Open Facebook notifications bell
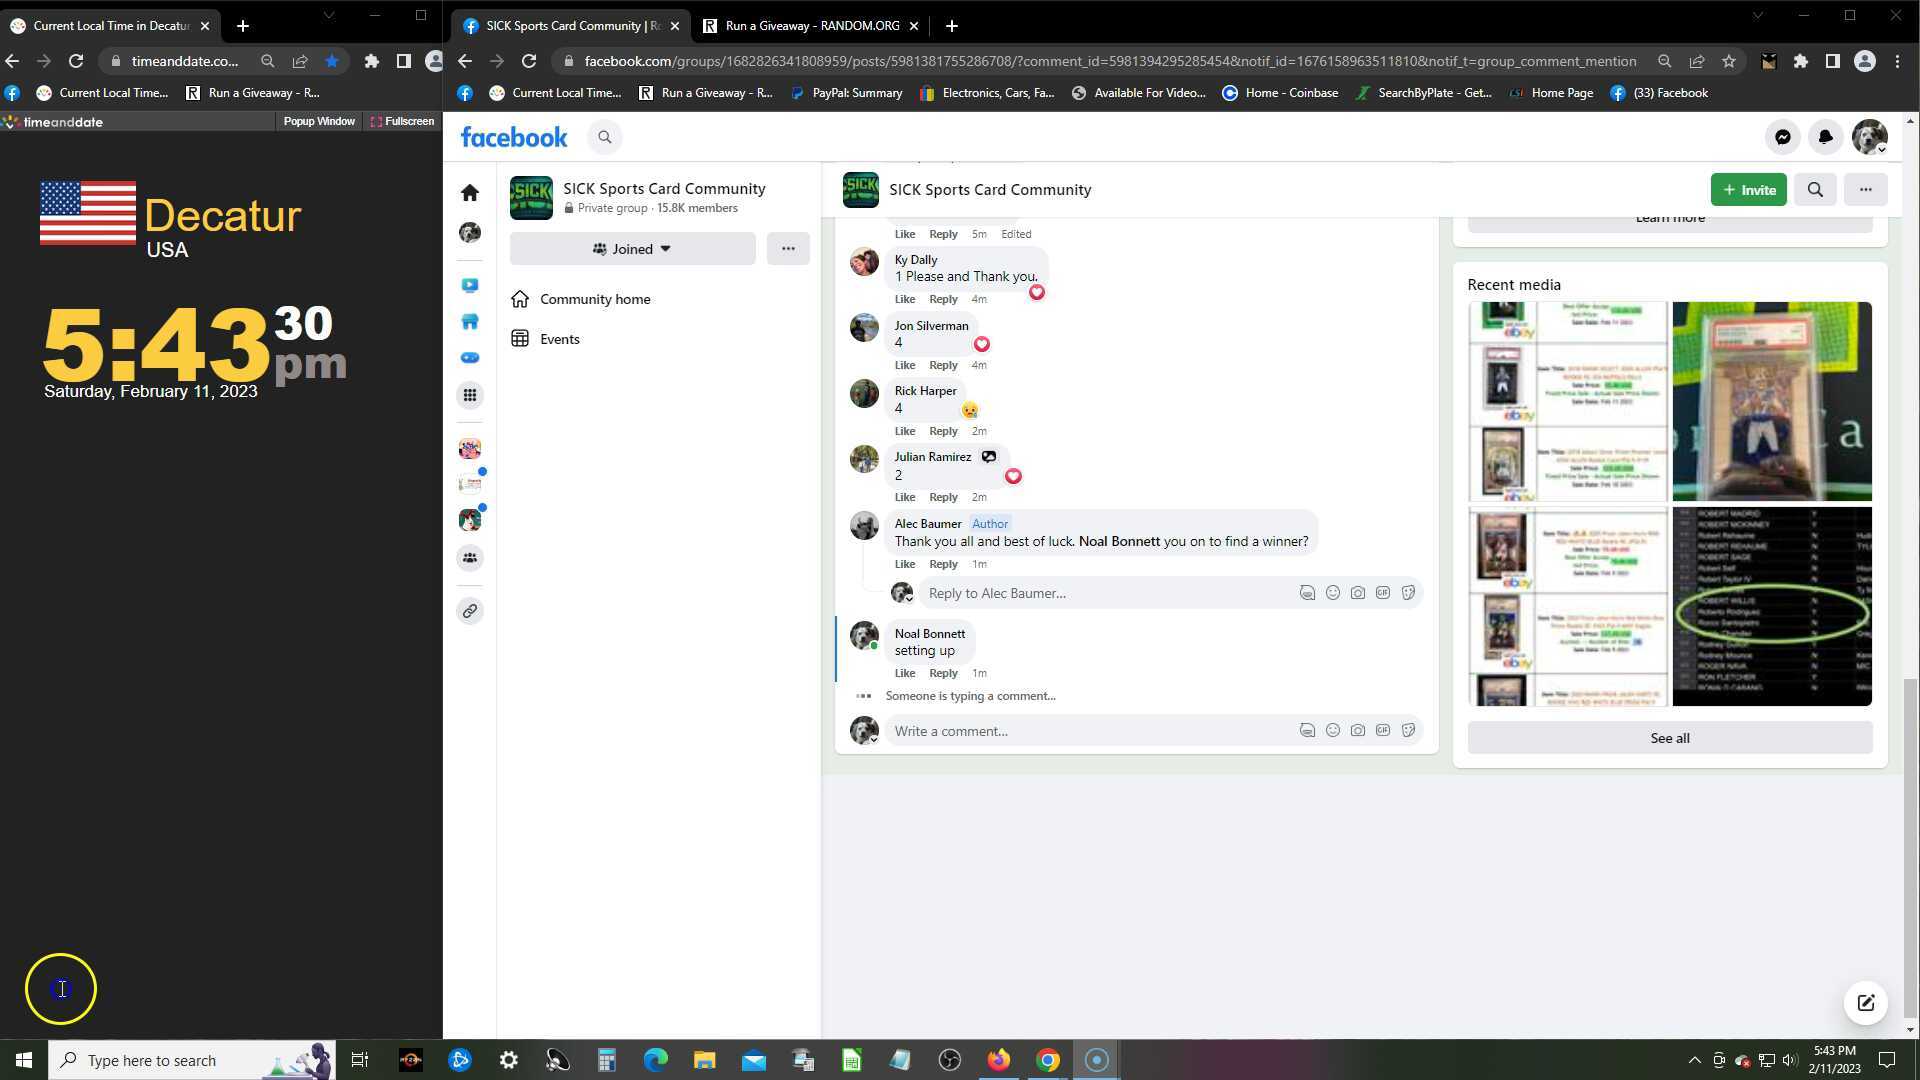Screen dimensions: 1920x1080 point(1825,137)
